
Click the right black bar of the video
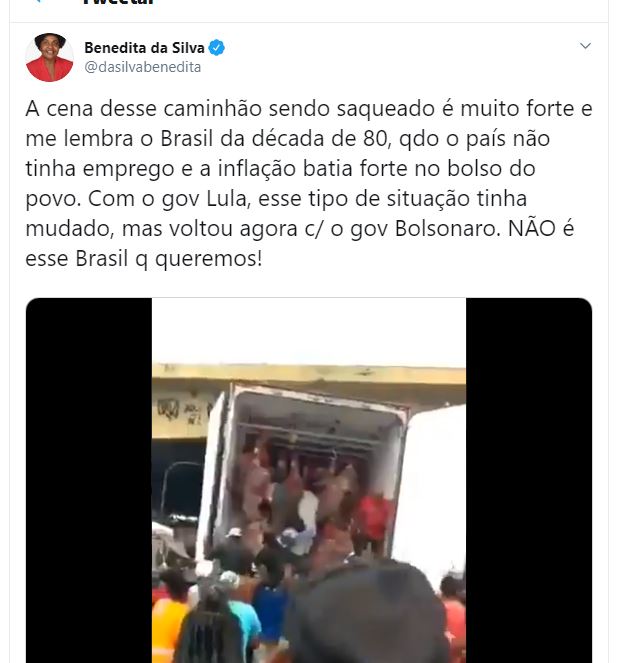tap(529, 480)
